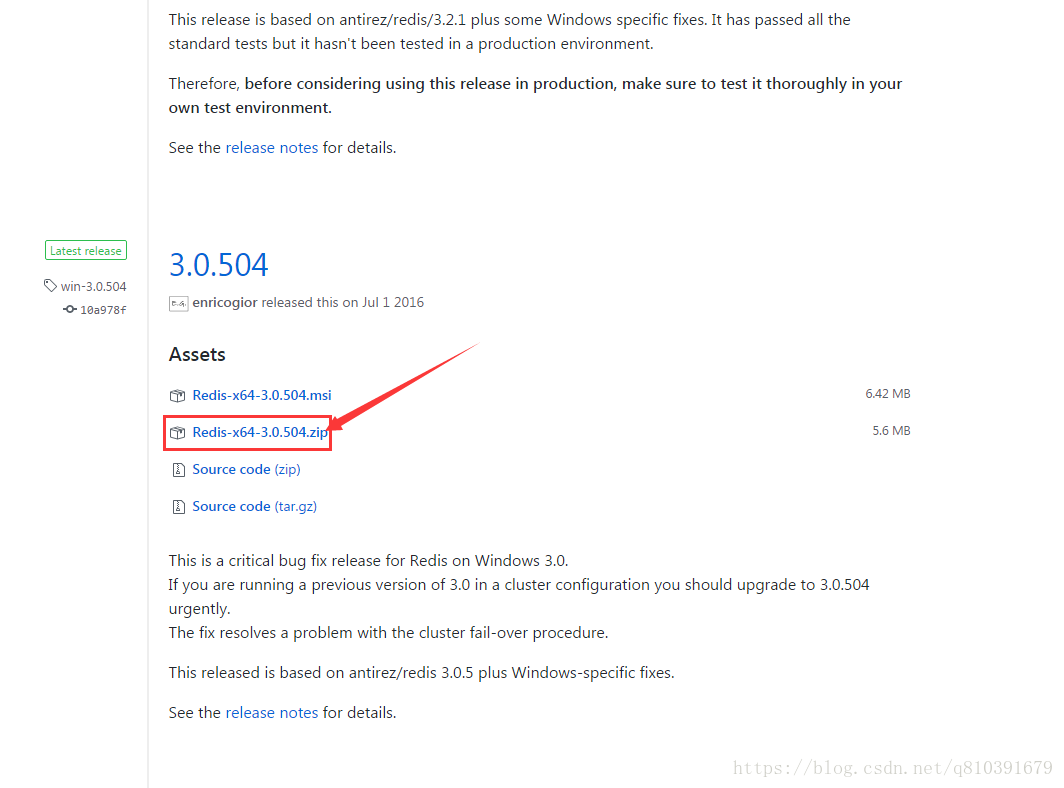Click the commit icon next to 10a978f
Image resolution: width=1064 pixels, height=788 pixels.
[70, 309]
